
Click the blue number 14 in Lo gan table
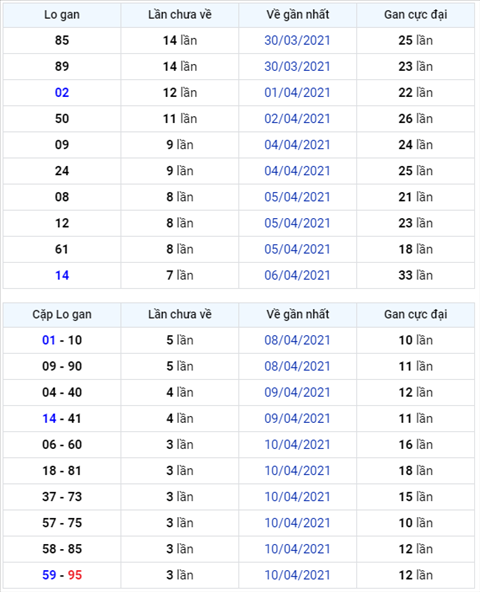[62, 275]
